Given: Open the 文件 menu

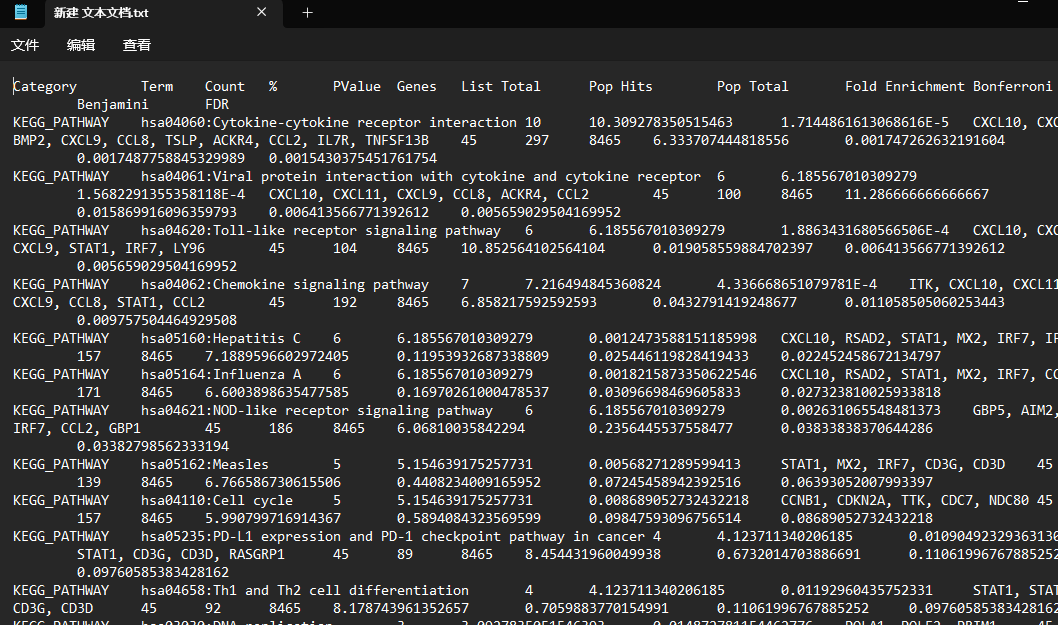Looking at the screenshot, I should coord(25,45).
